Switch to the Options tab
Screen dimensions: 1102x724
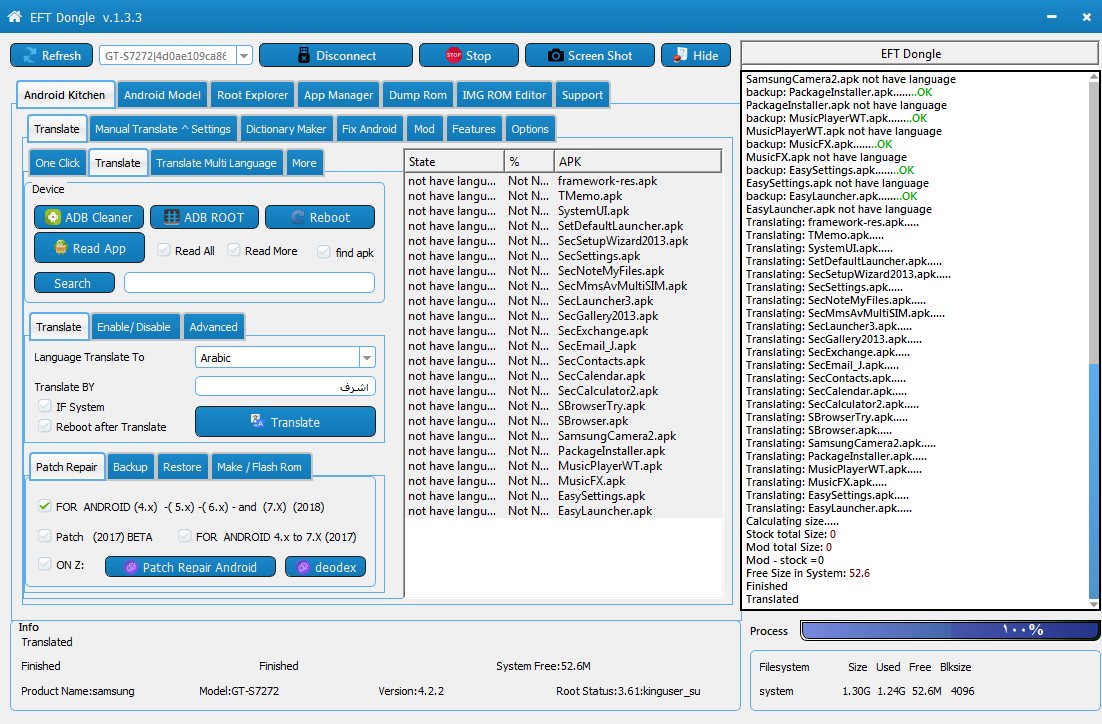click(x=530, y=129)
